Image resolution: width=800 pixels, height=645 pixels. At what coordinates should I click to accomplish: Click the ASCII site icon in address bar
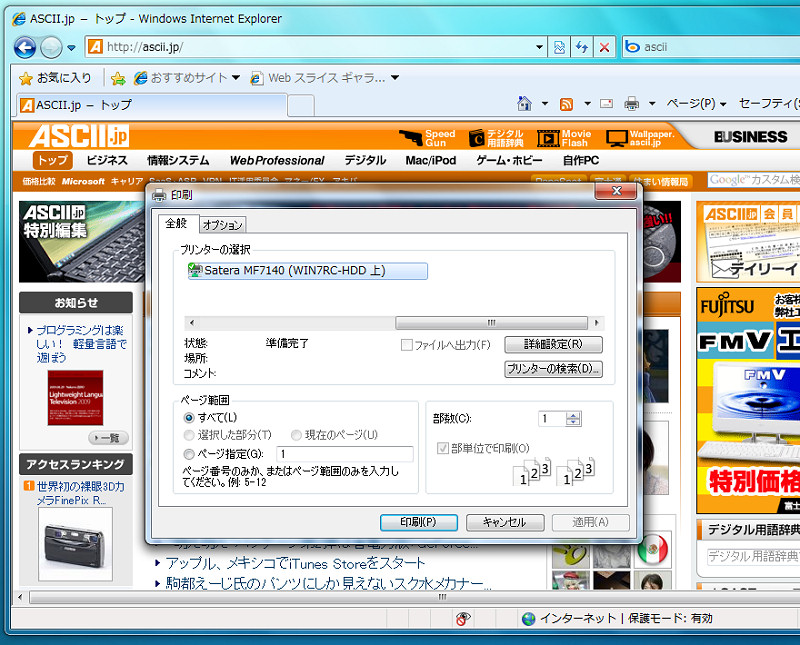(x=95, y=47)
